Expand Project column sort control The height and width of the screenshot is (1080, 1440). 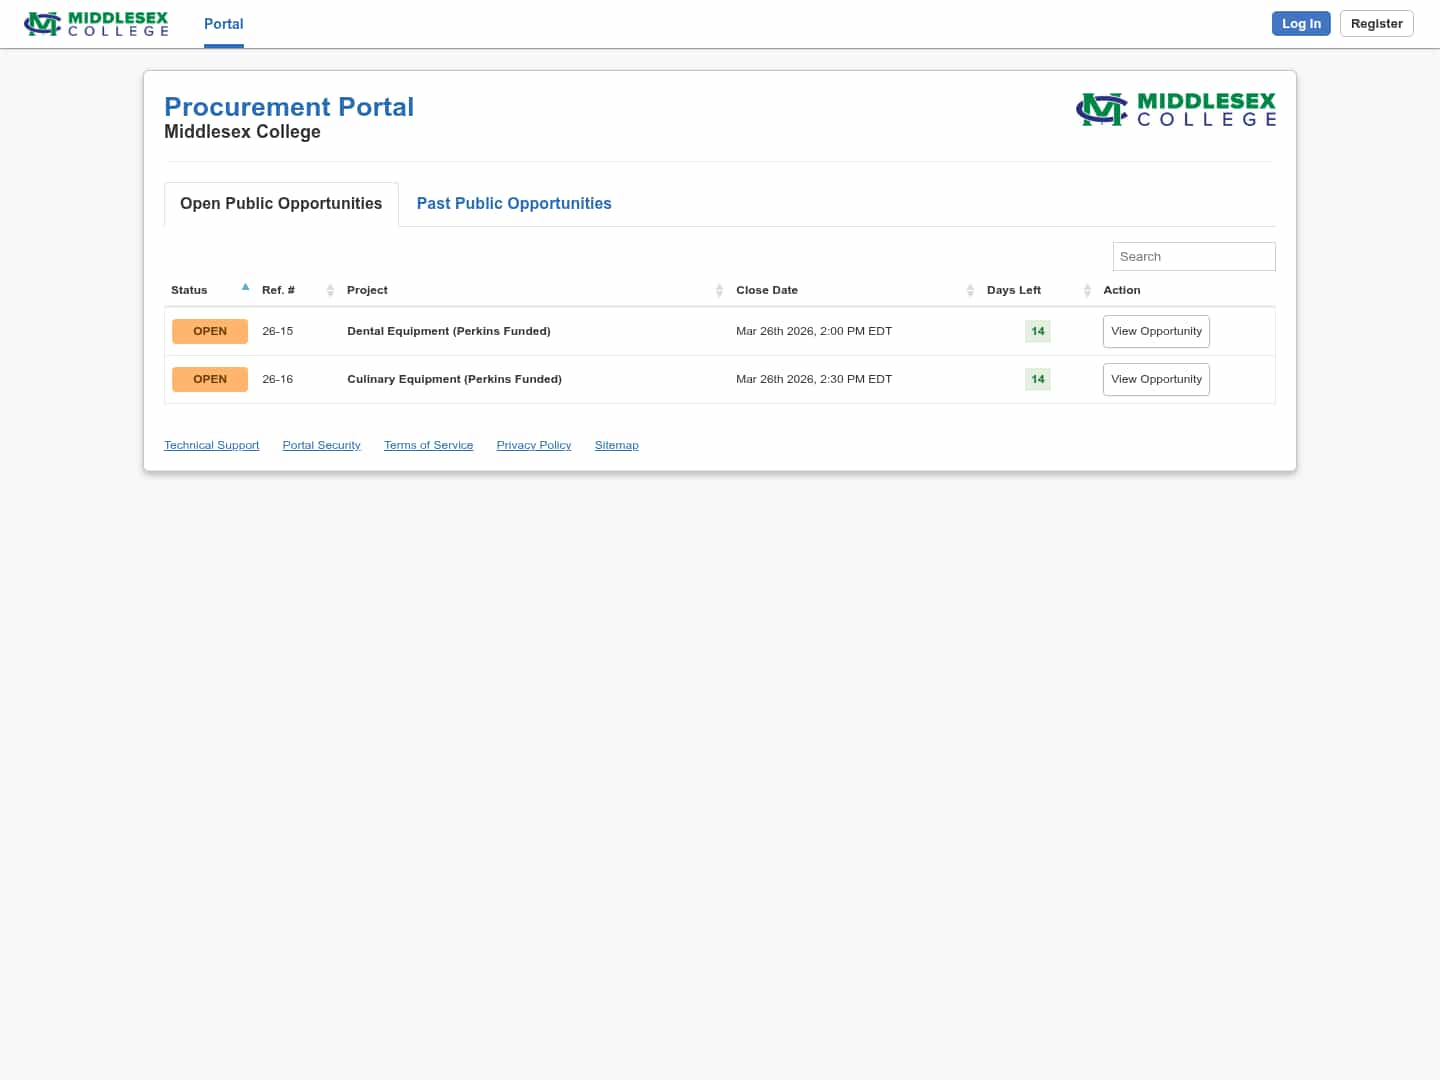719,290
